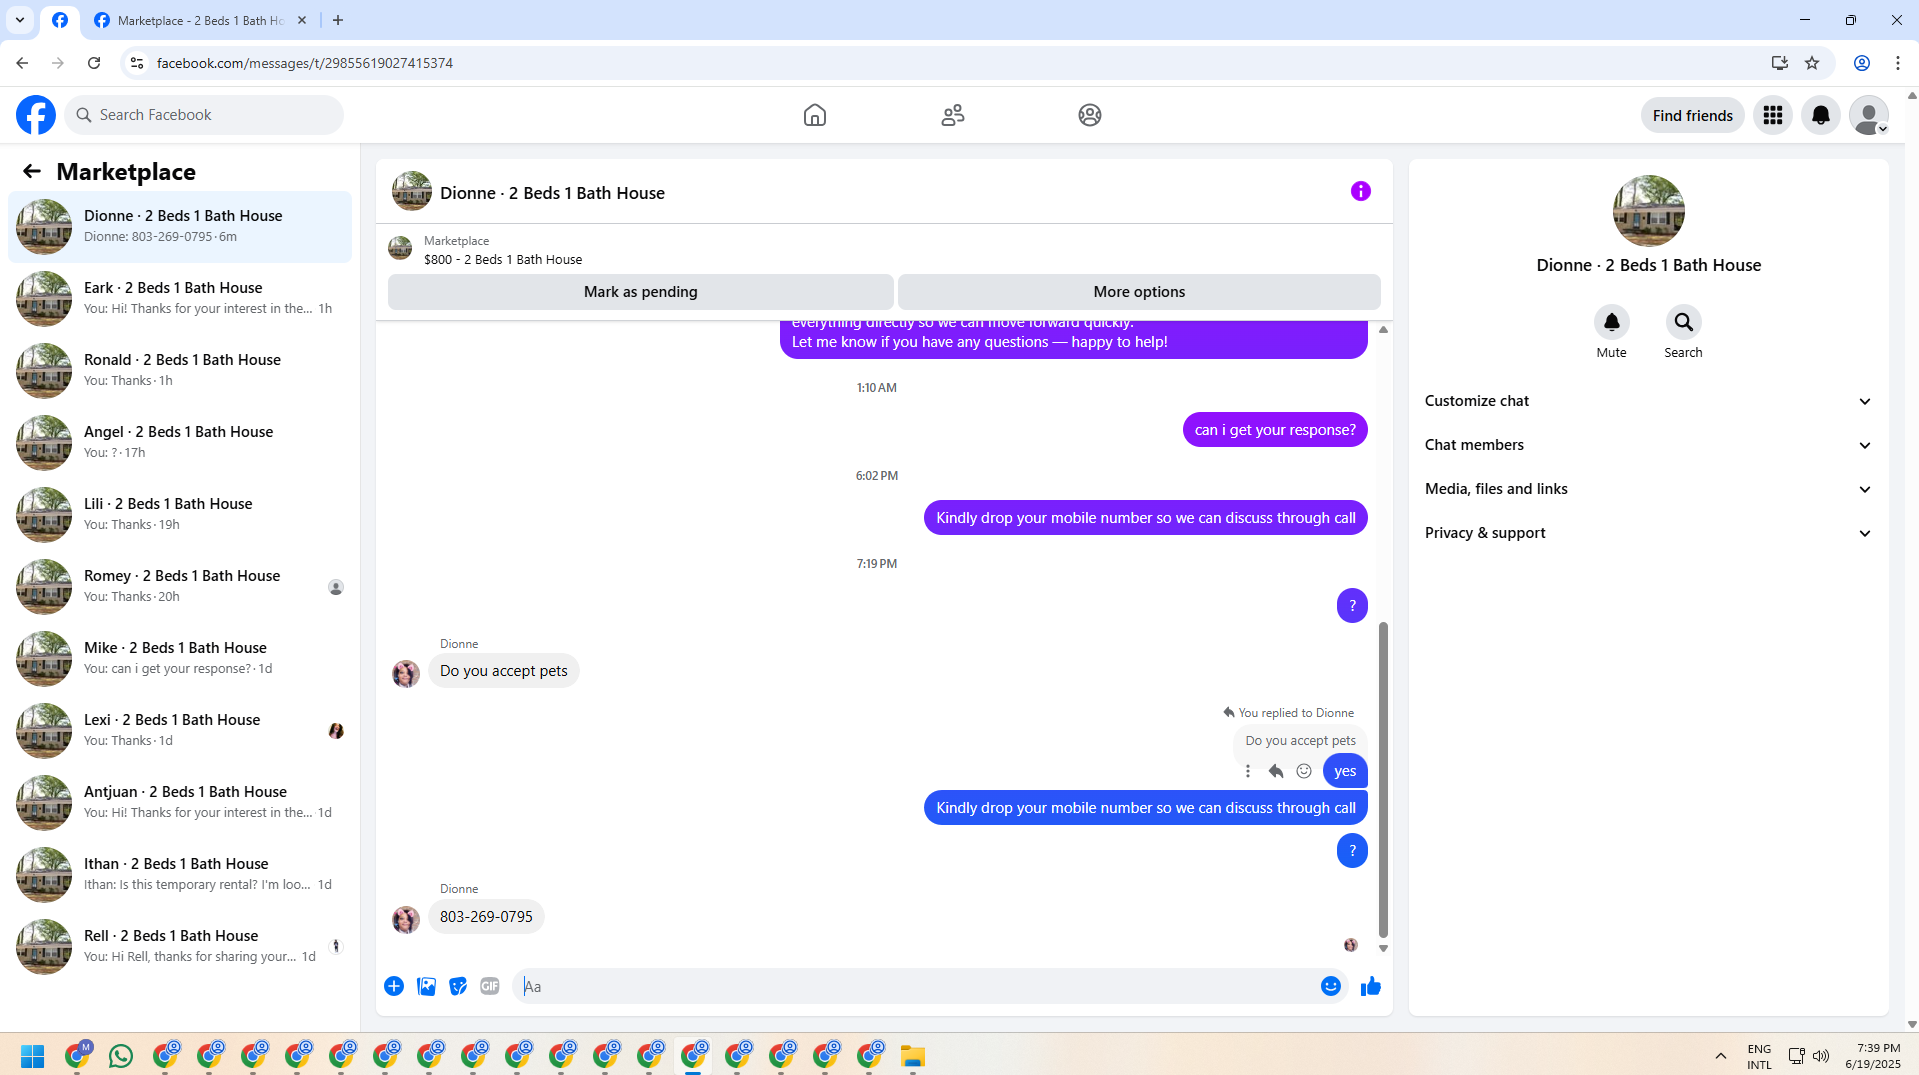Screen dimensions: 1919x1075
Task: Click the 803-269-0795 message
Action: tap(486, 917)
